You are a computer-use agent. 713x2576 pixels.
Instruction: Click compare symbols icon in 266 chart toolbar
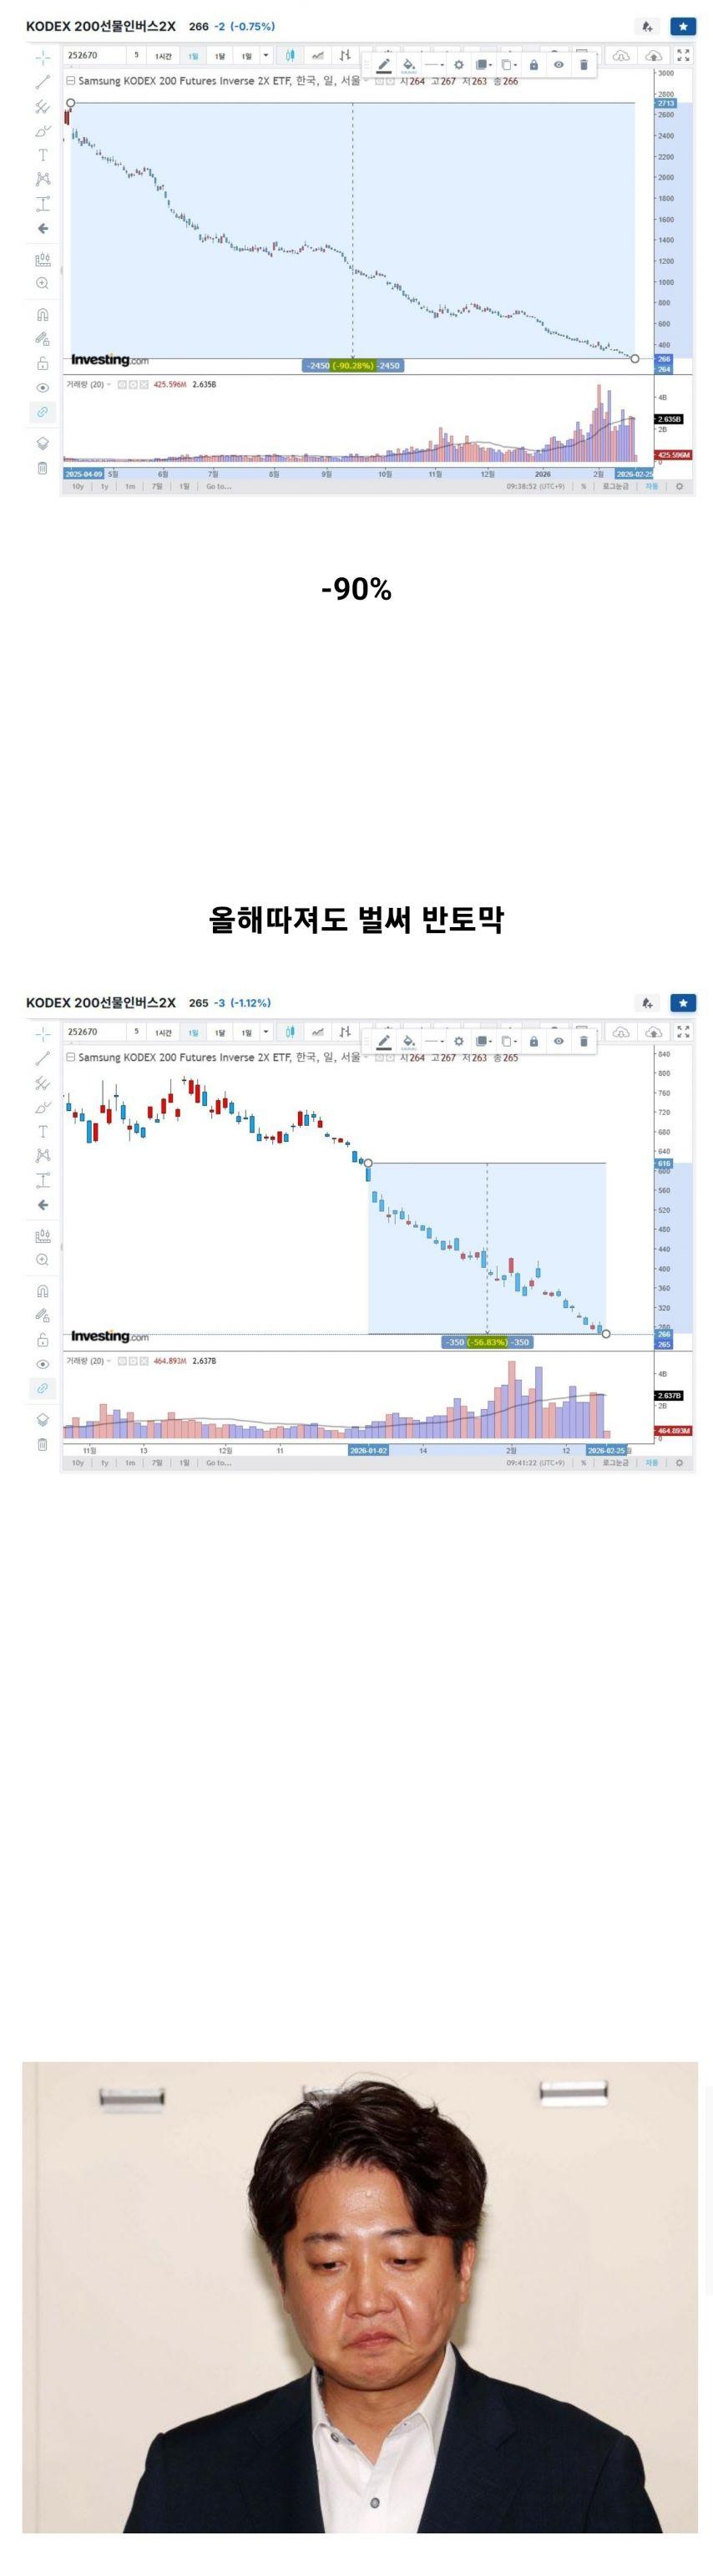click(x=318, y=55)
